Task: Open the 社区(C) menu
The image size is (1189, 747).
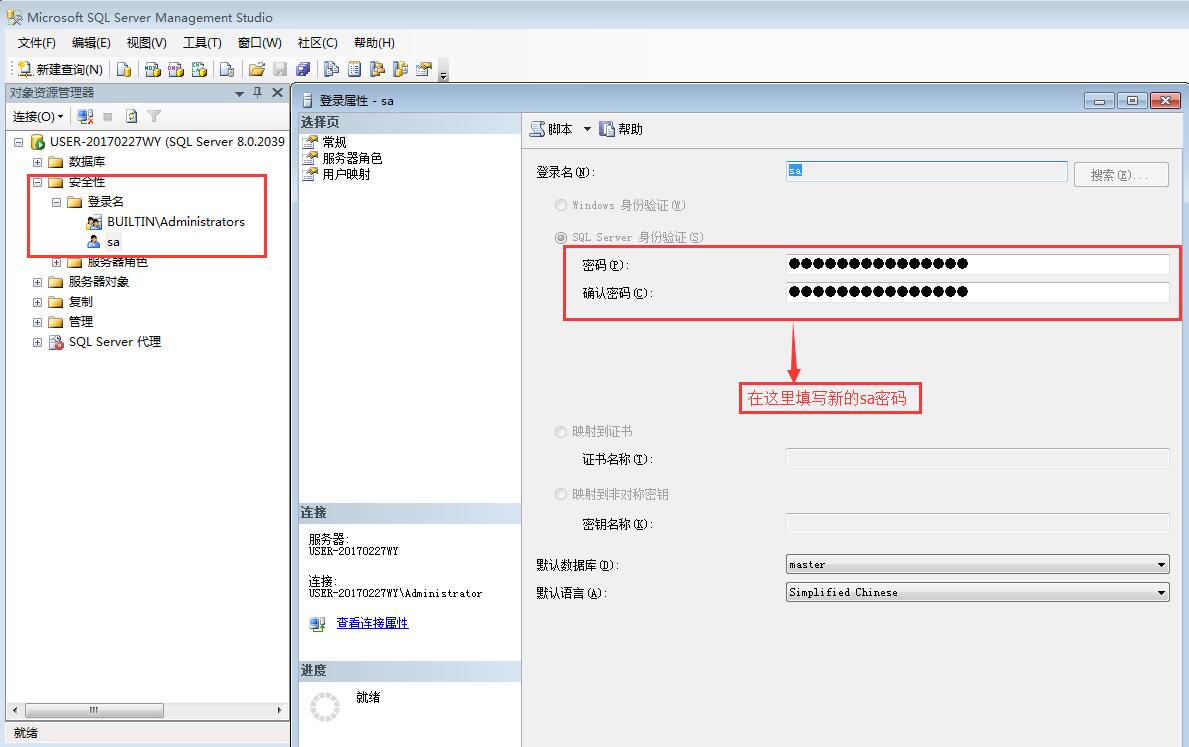Action: click(x=318, y=42)
